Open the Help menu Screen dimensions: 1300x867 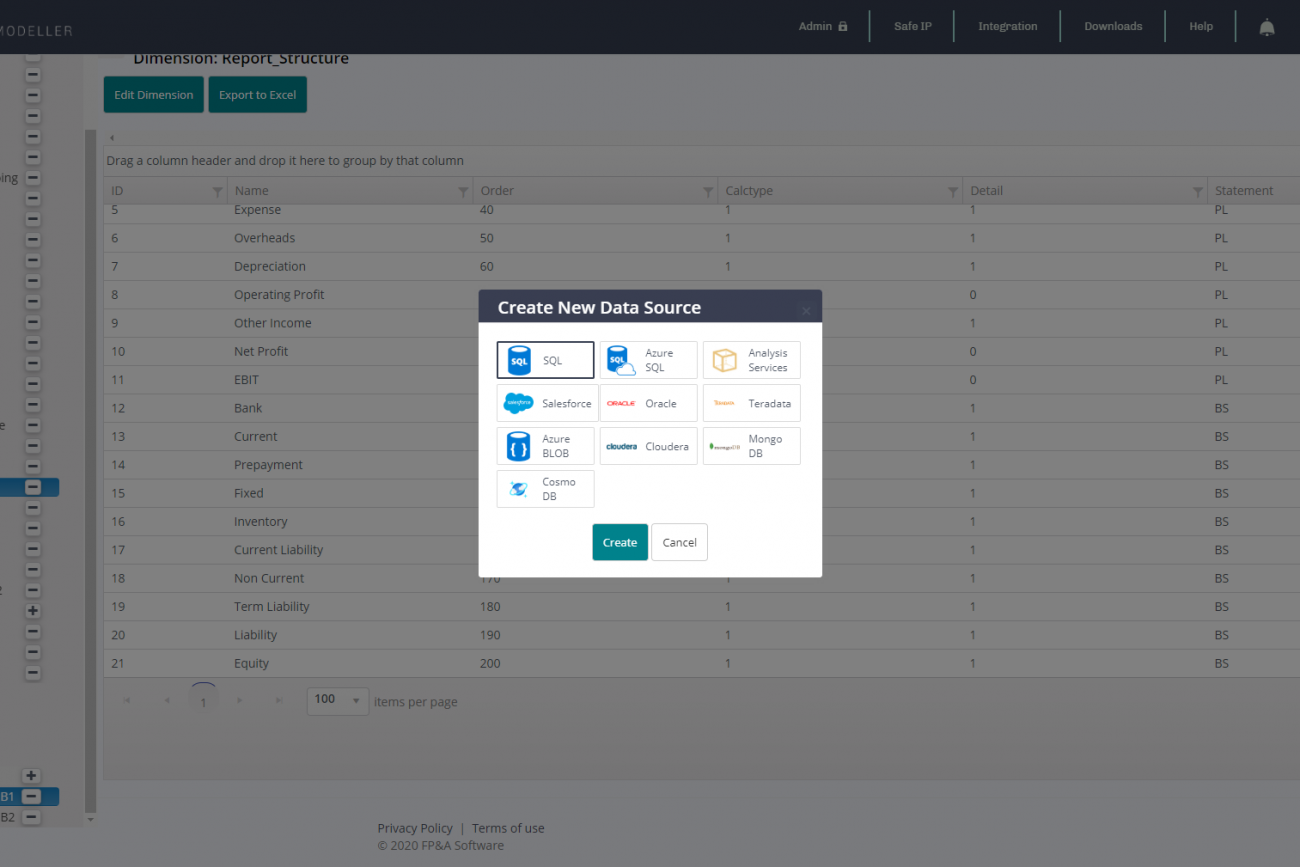pyautogui.click(x=1201, y=26)
